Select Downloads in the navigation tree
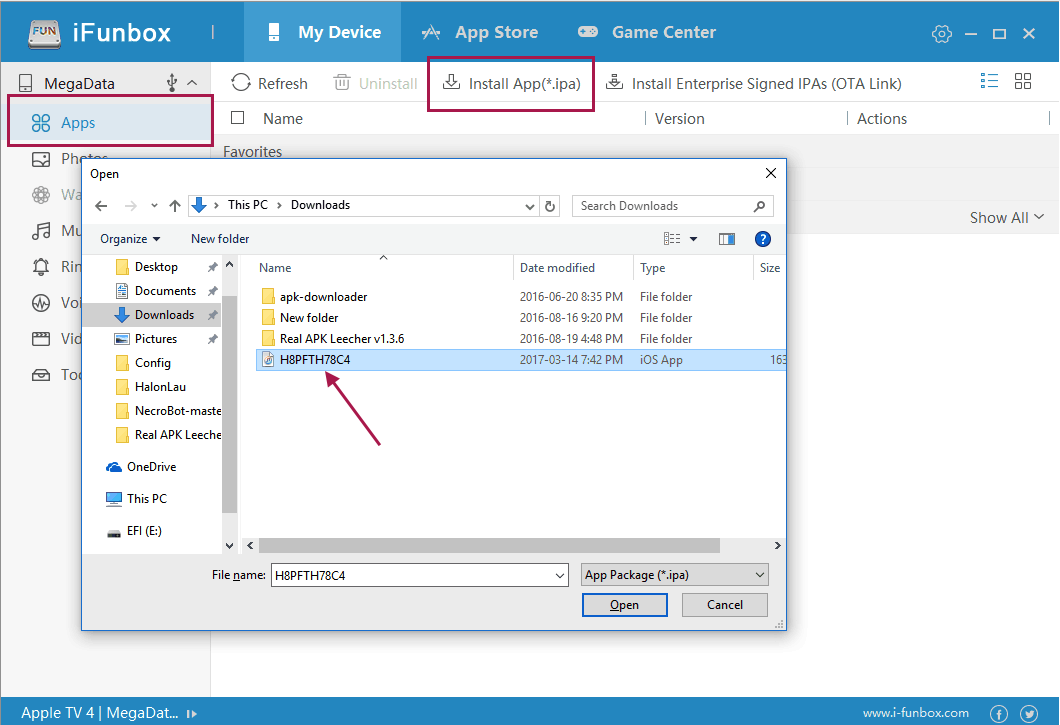This screenshot has width=1060, height=725. coord(164,314)
